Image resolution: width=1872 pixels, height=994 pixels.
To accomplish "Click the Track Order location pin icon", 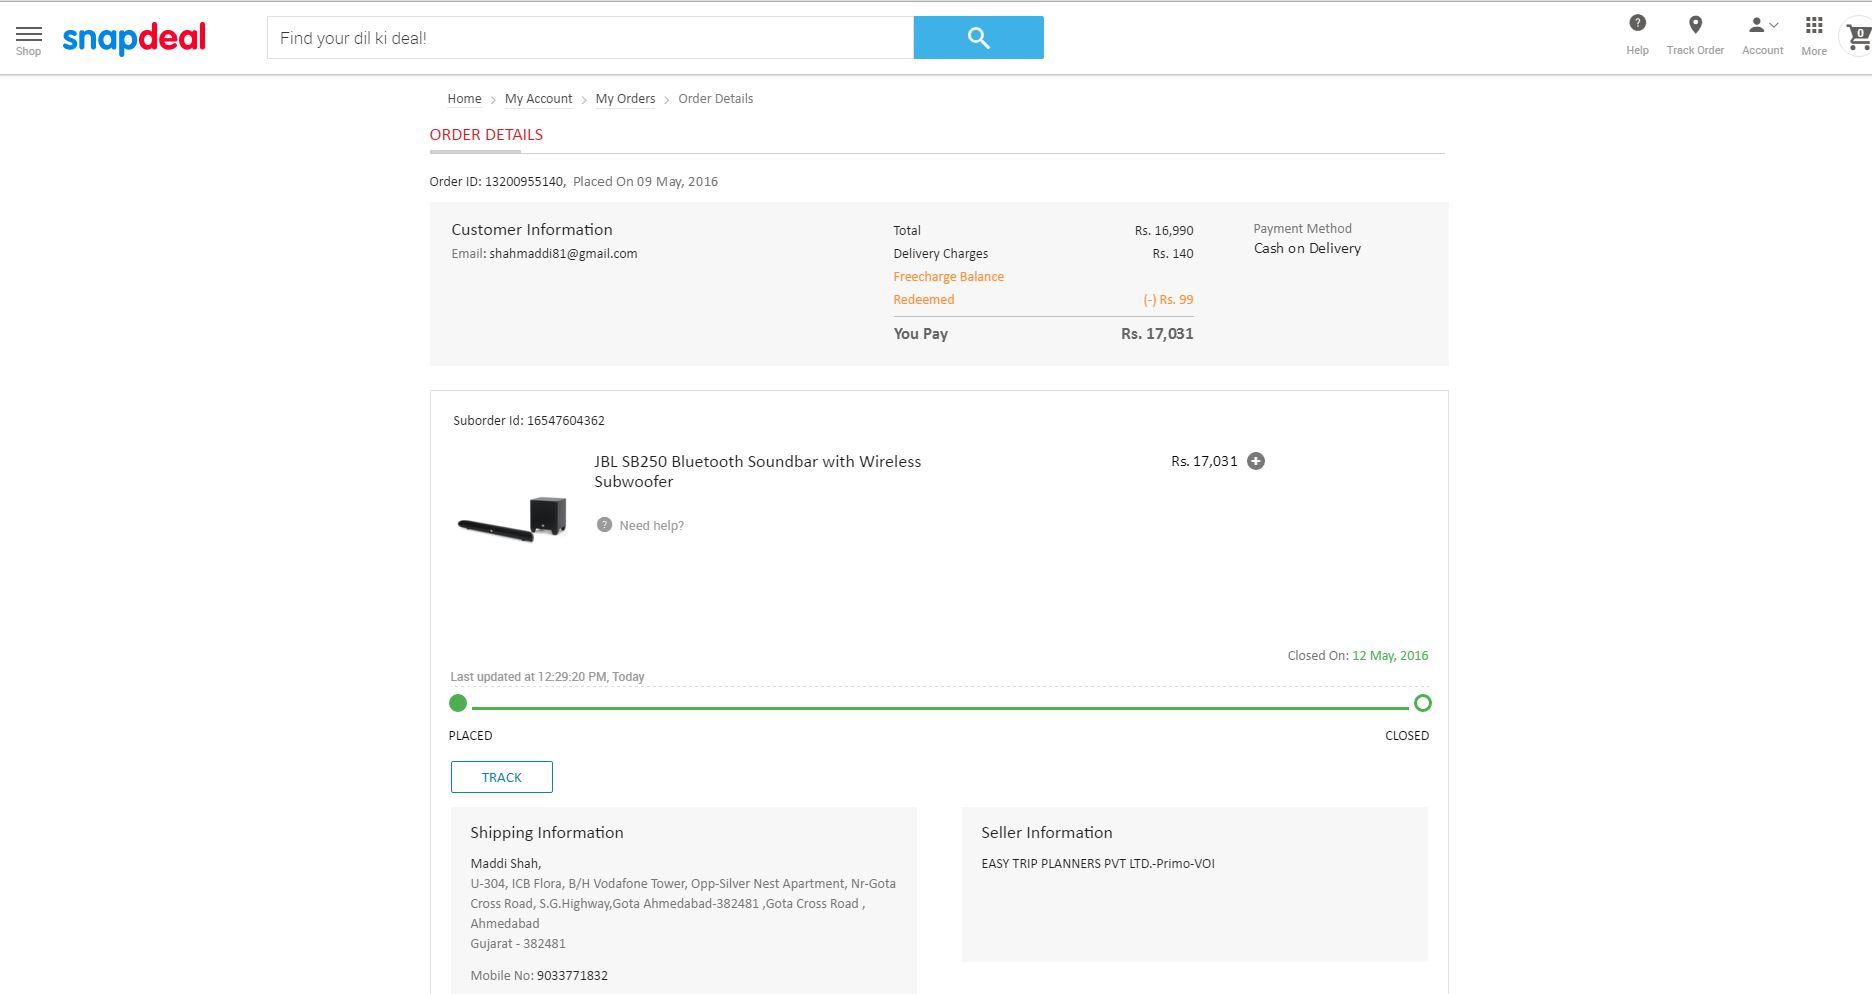I will click(x=1695, y=25).
